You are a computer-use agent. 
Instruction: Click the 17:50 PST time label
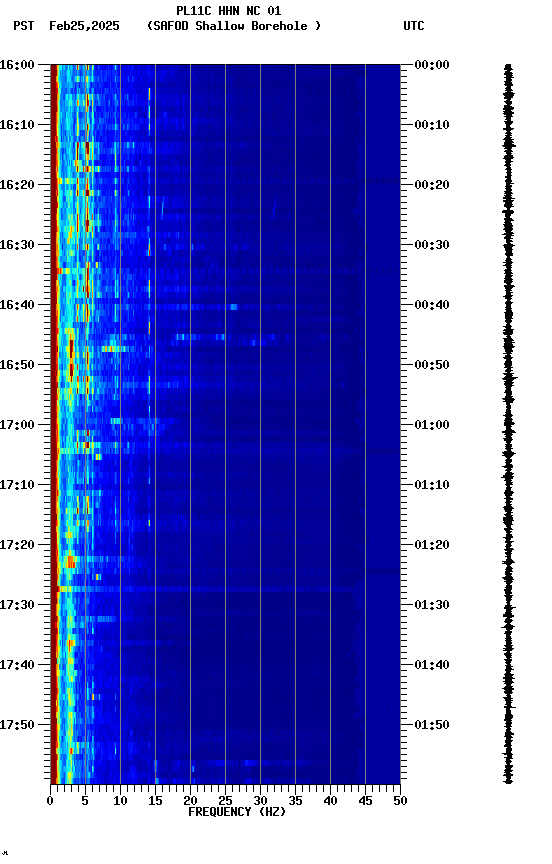pos(17,725)
